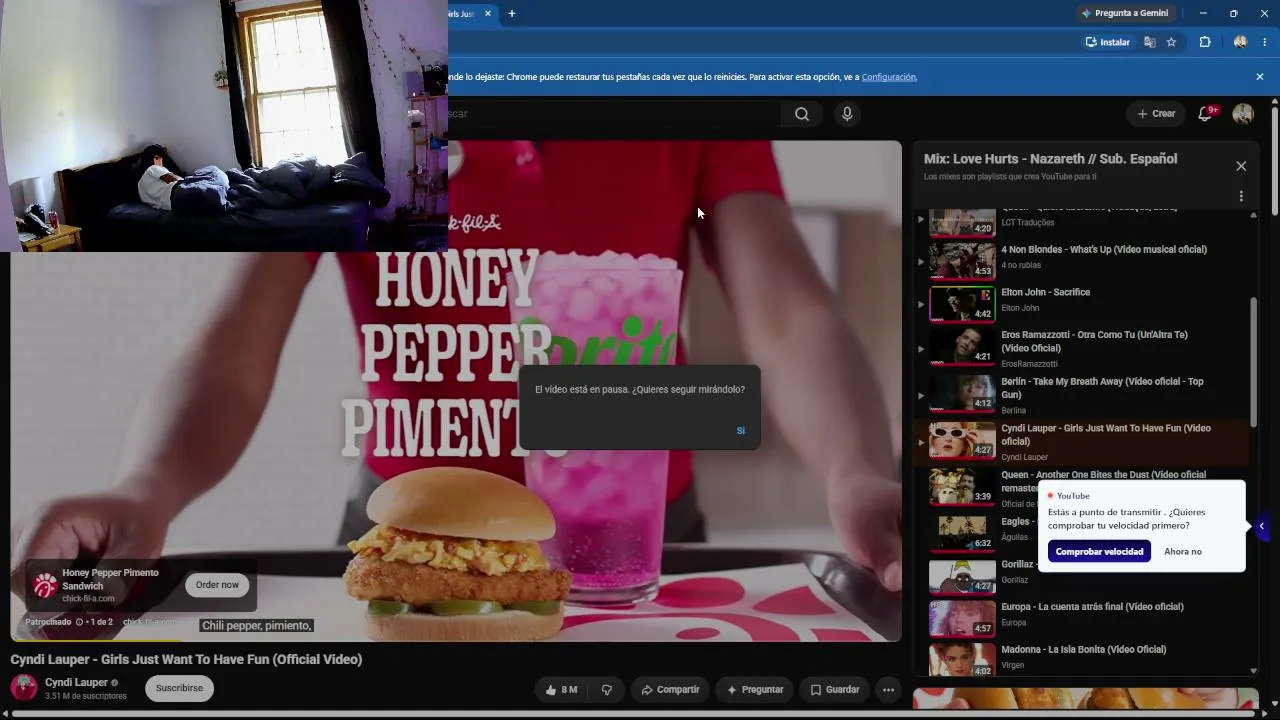Click Comprobar velocidad button

[1099, 551]
